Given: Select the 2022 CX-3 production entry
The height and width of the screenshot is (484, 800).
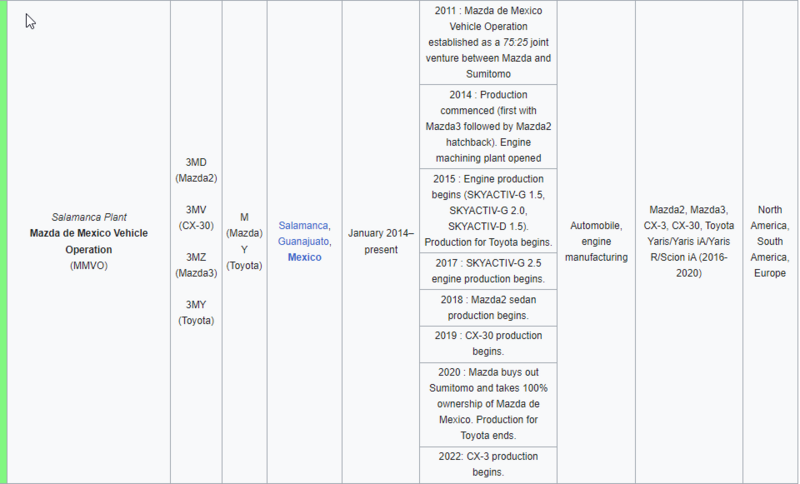Looking at the screenshot, I should (x=487, y=464).
